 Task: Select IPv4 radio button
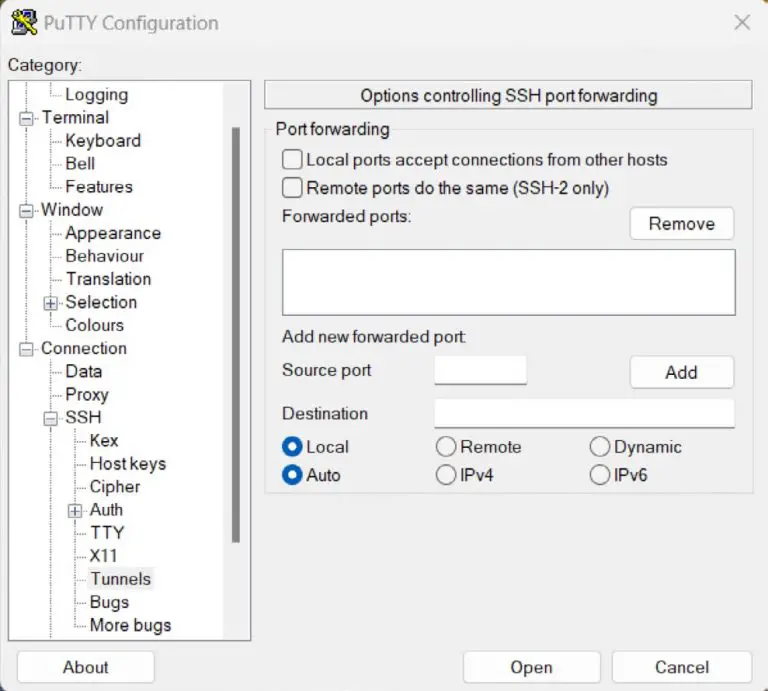click(x=446, y=475)
